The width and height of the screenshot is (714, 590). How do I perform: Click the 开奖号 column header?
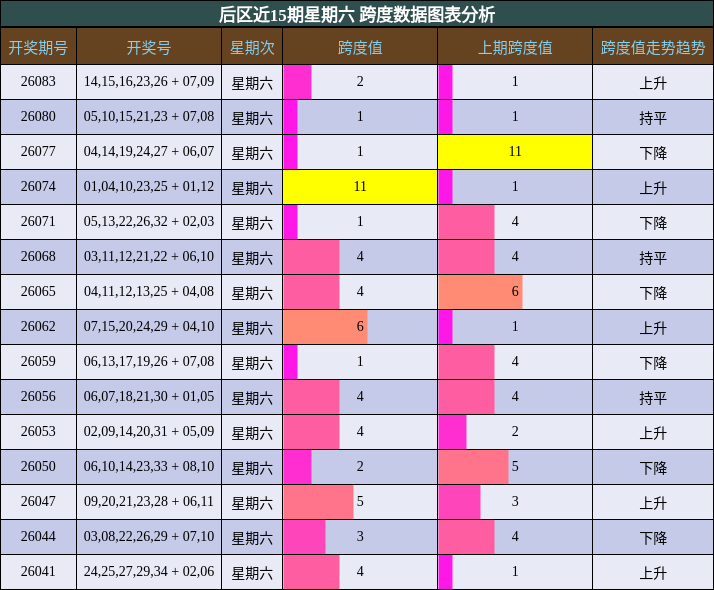(149, 47)
